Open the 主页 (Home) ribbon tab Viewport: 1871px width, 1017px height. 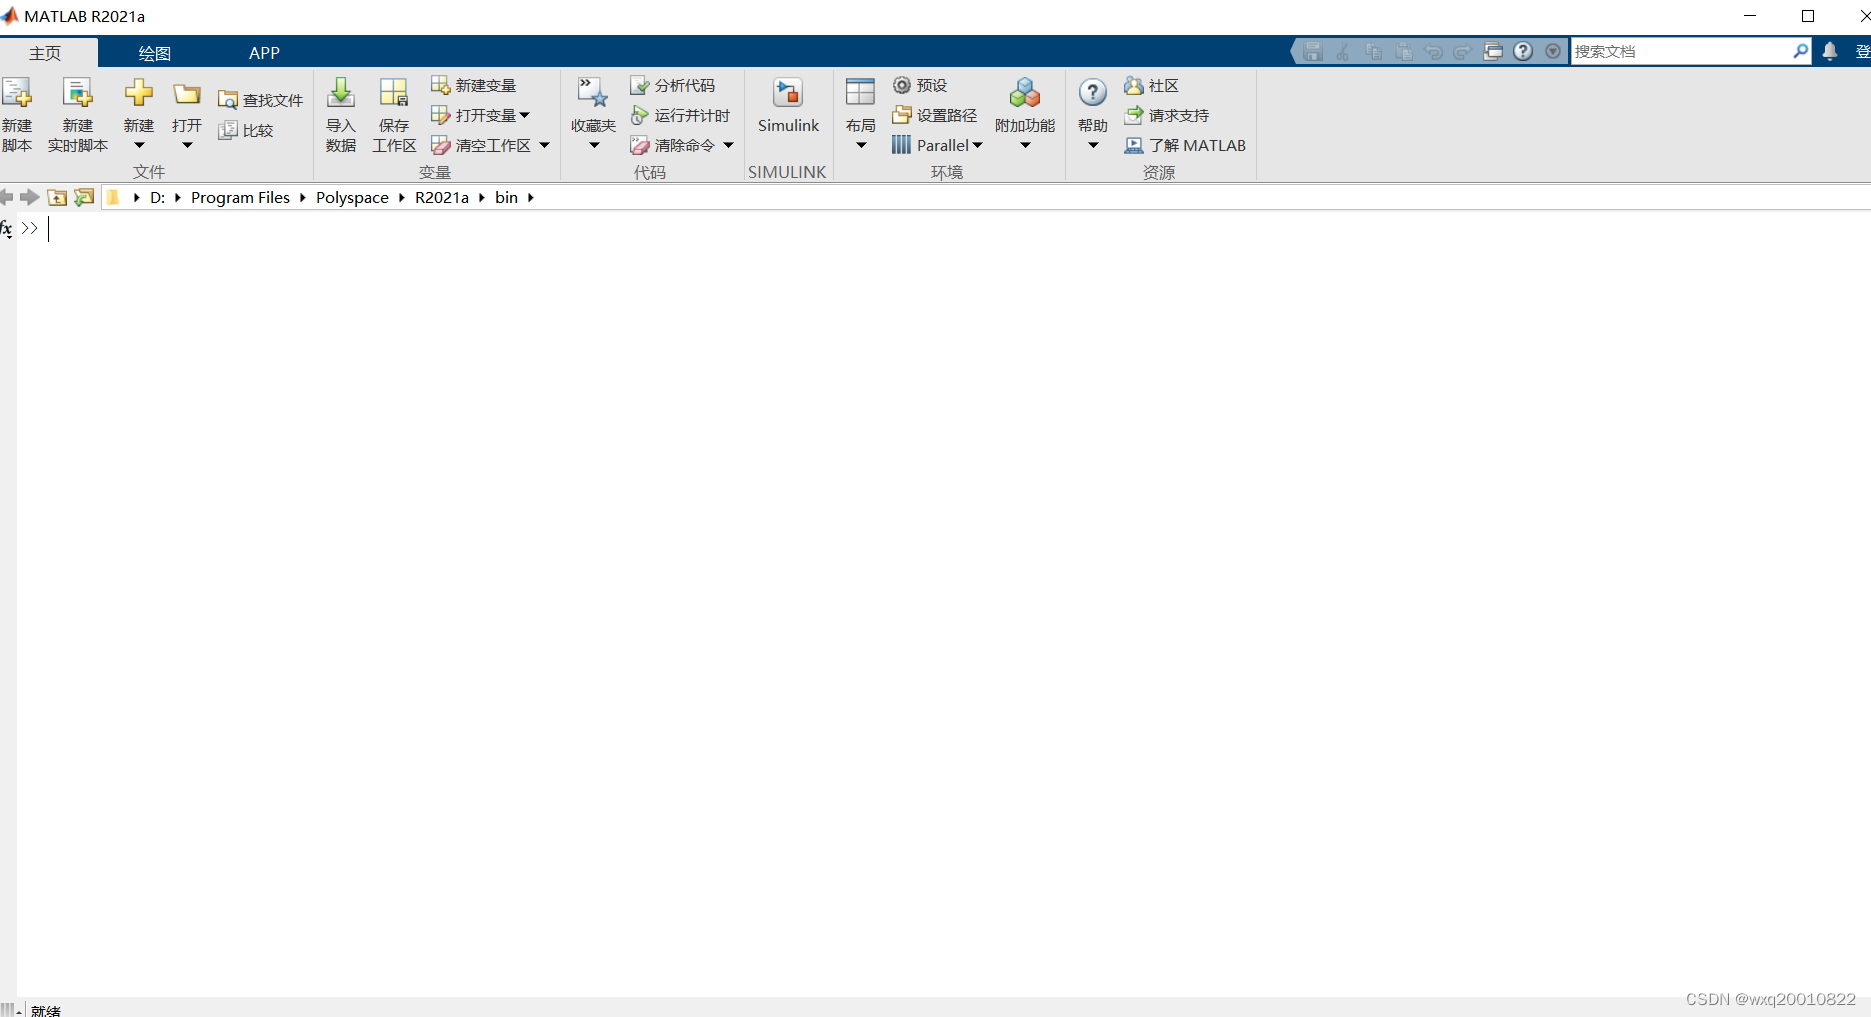pyautogui.click(x=45, y=53)
